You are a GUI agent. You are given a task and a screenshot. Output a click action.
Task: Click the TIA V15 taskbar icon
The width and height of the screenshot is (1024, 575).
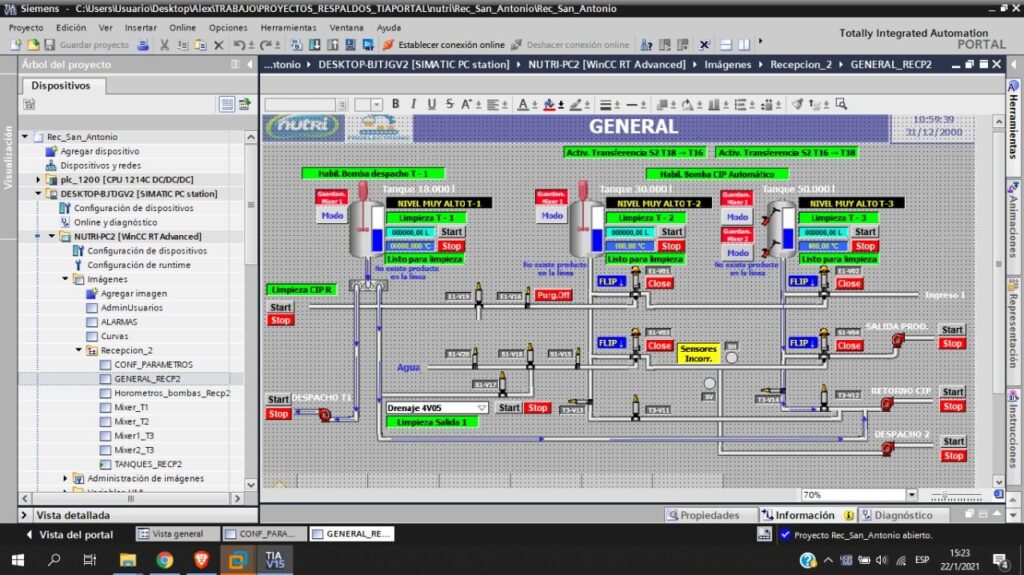[x=274, y=560]
